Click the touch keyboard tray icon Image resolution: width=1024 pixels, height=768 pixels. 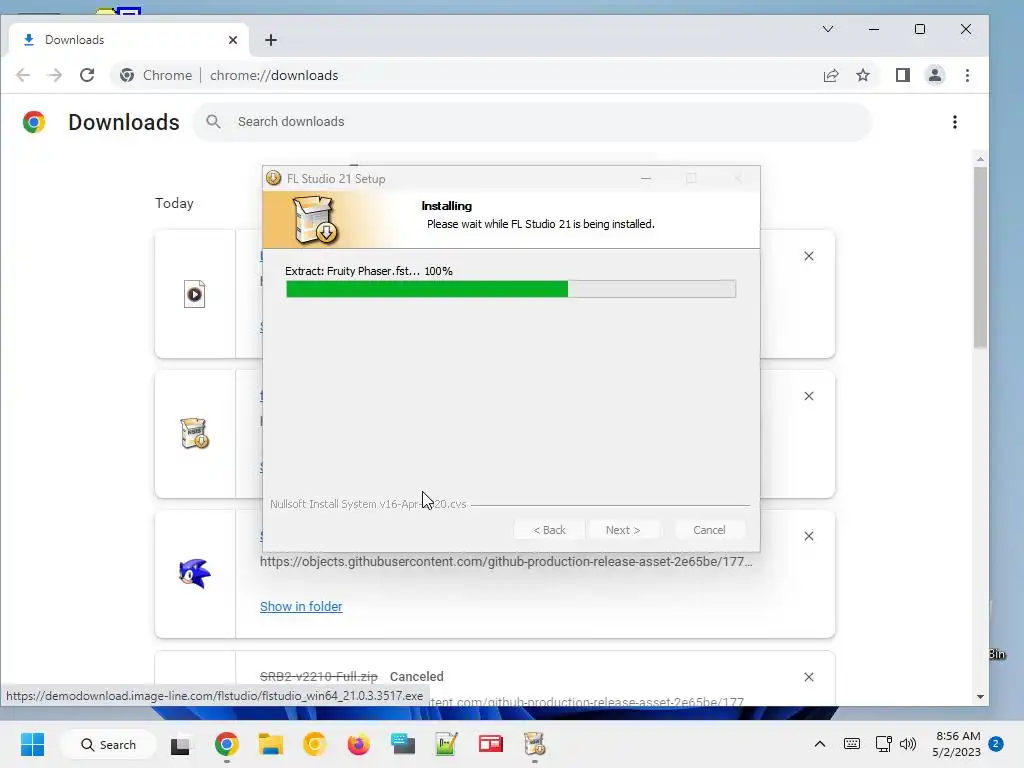(852, 744)
